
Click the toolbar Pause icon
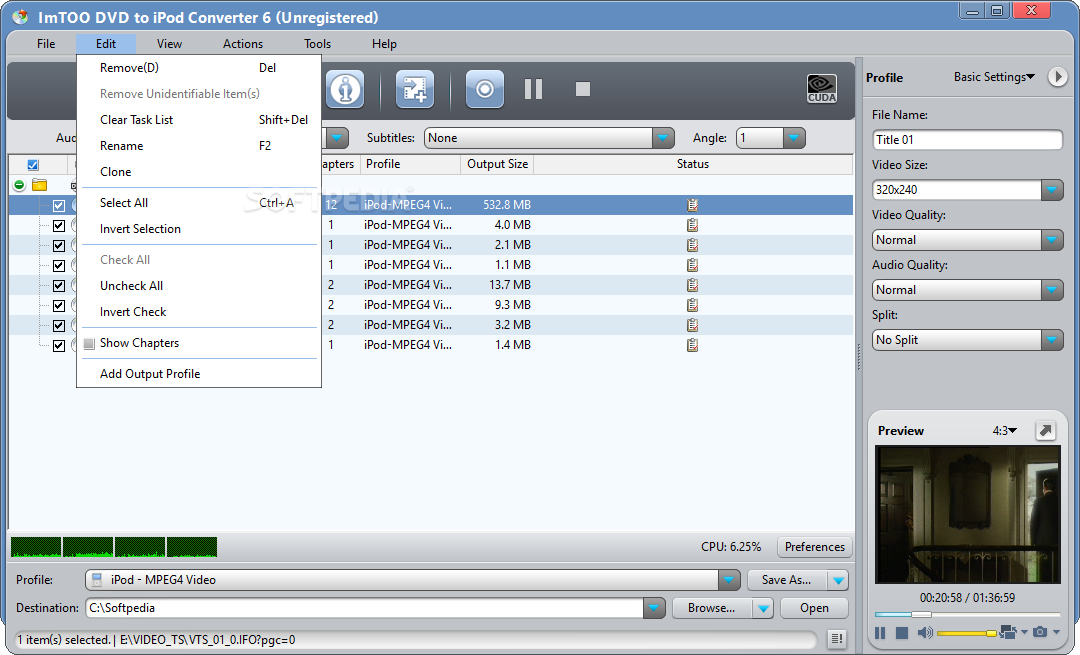click(534, 89)
